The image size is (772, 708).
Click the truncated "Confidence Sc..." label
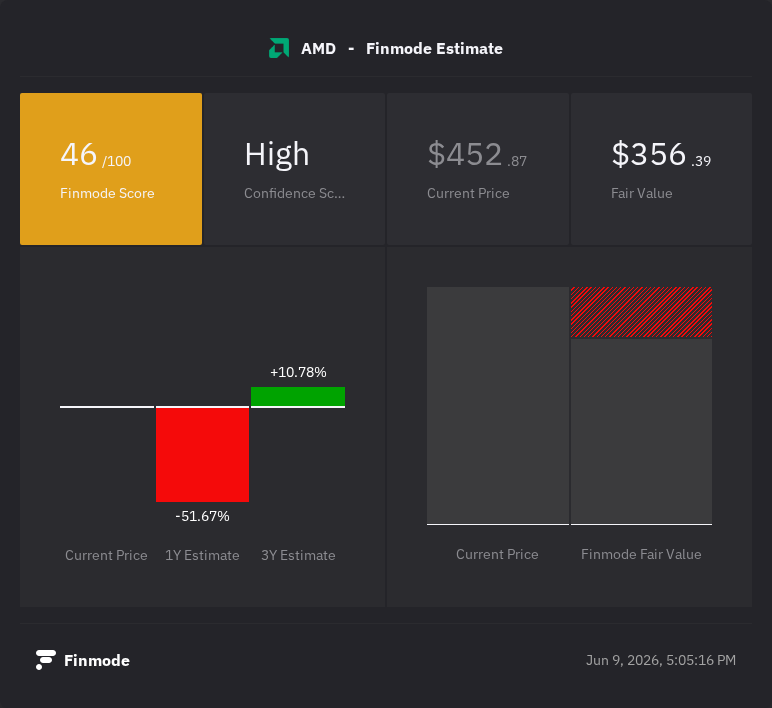[294, 193]
